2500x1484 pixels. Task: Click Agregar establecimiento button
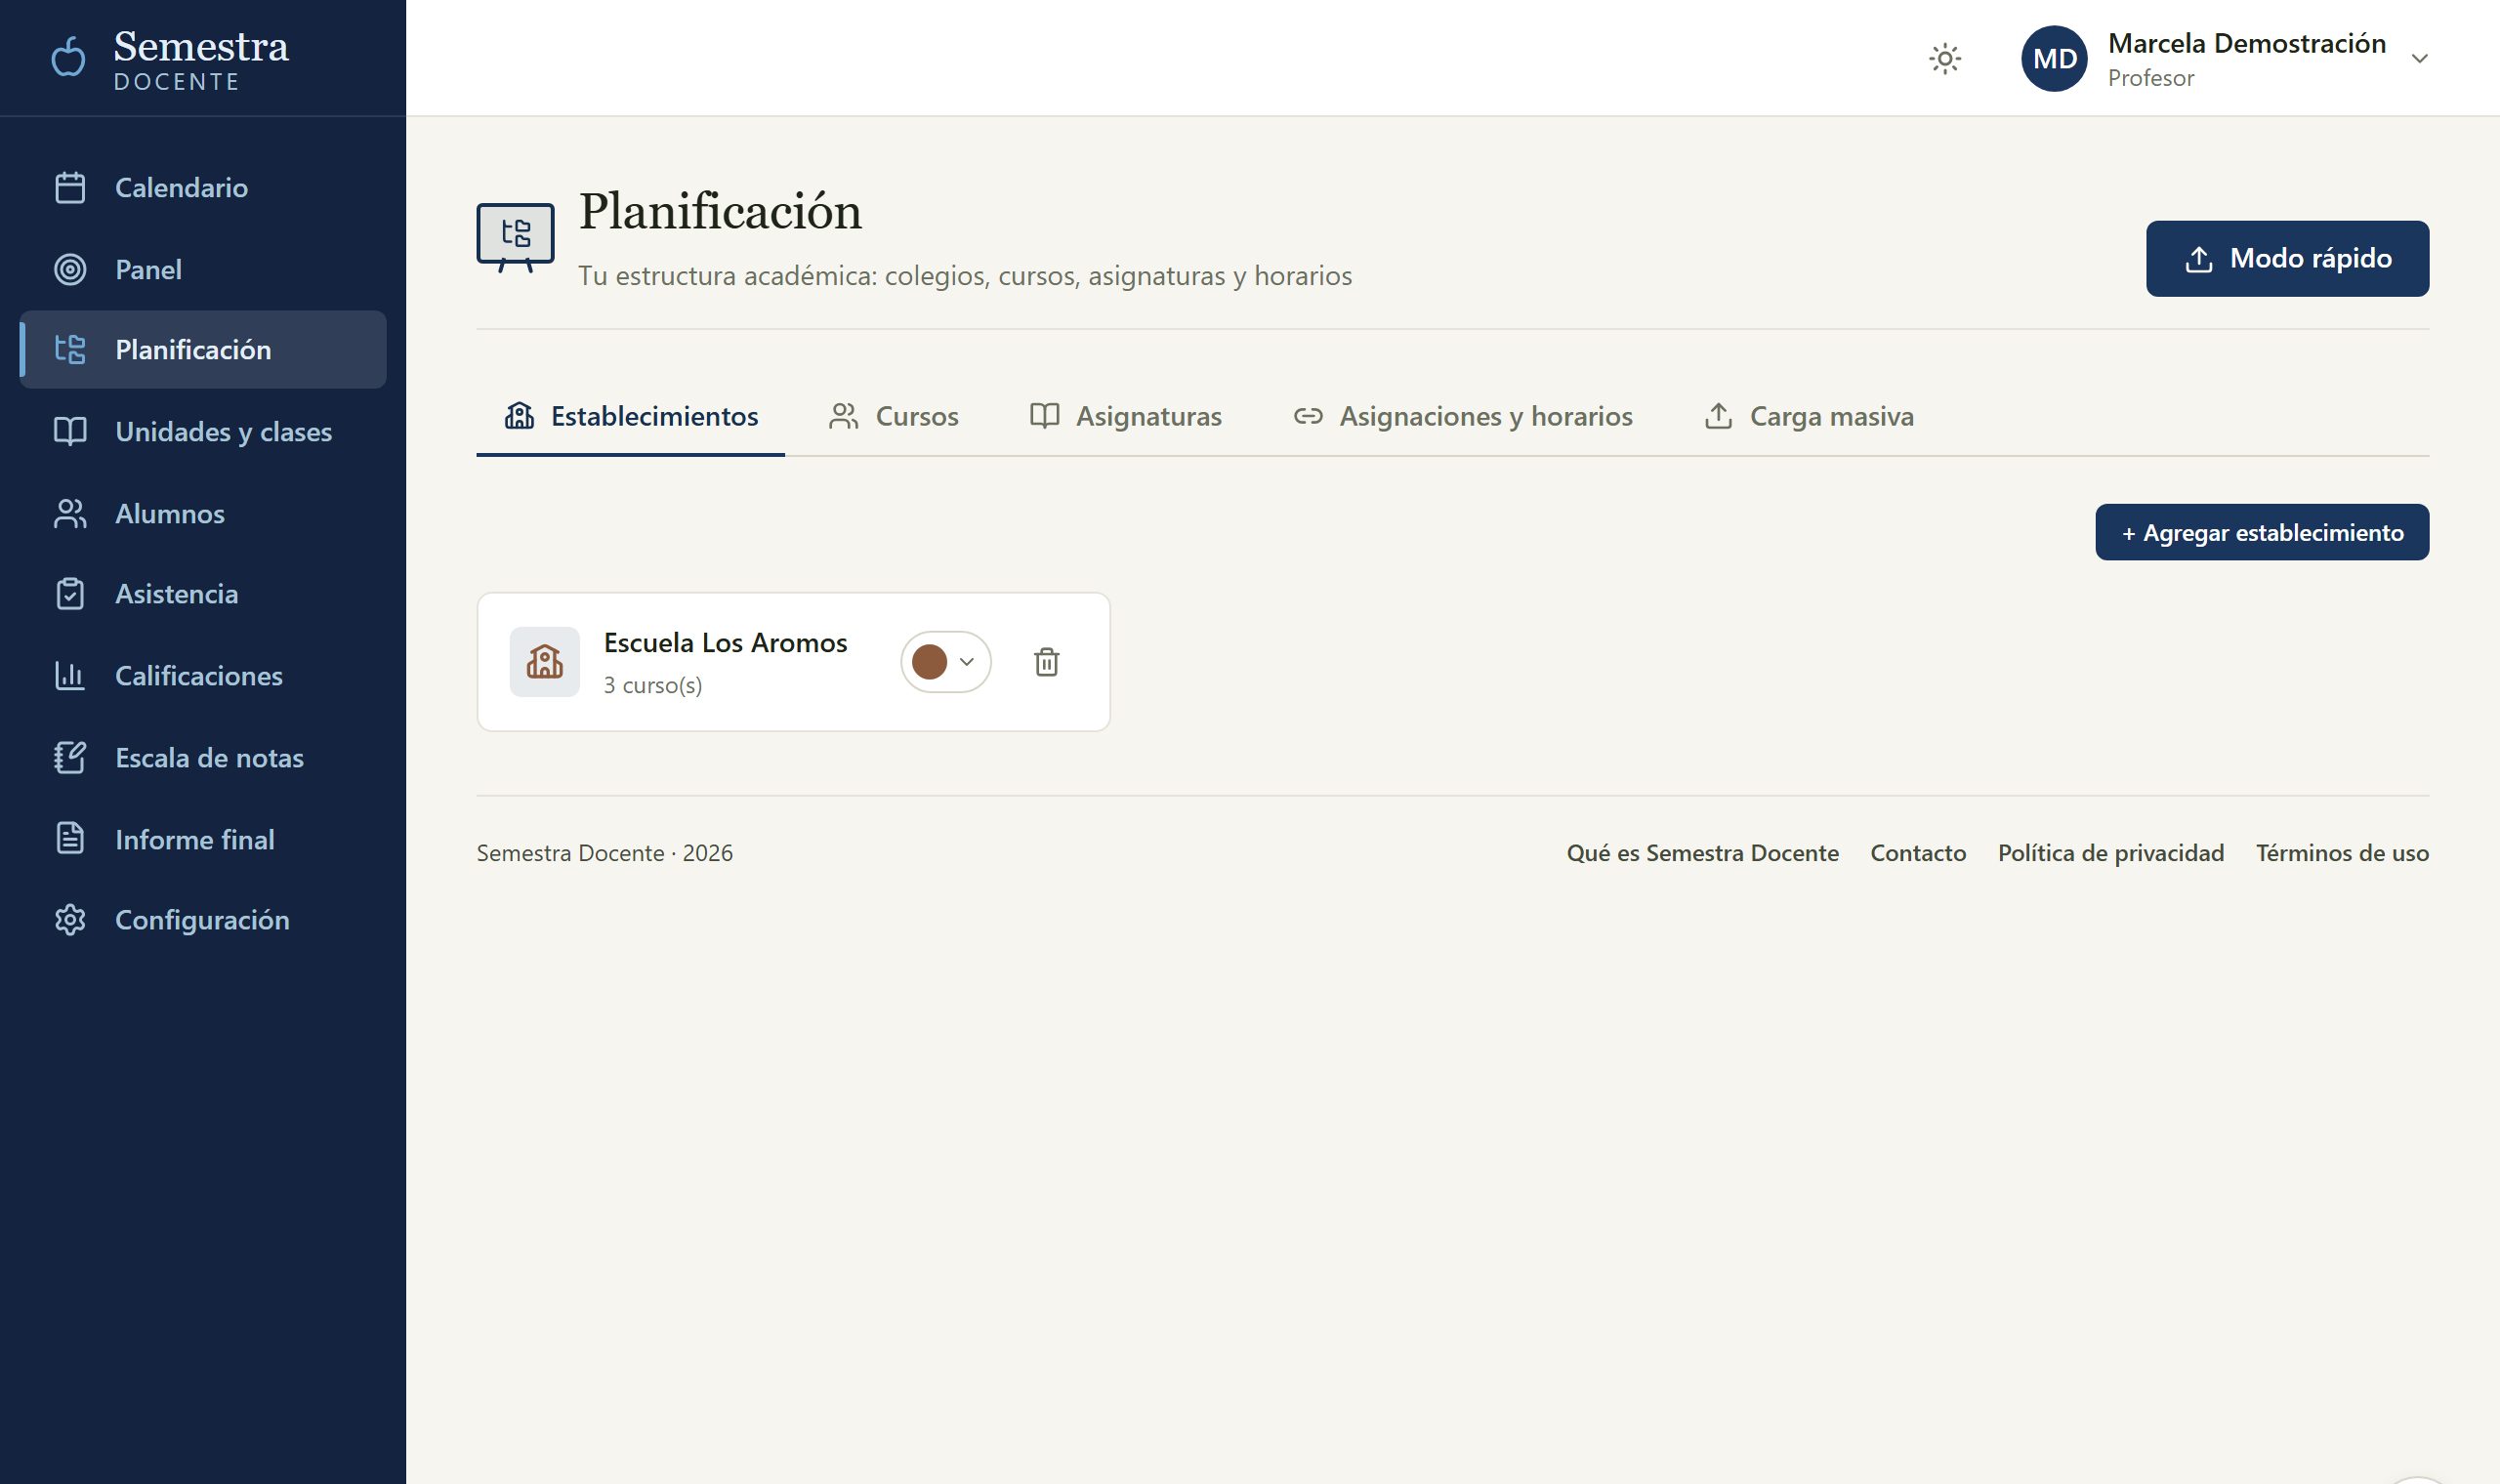[x=2263, y=533]
